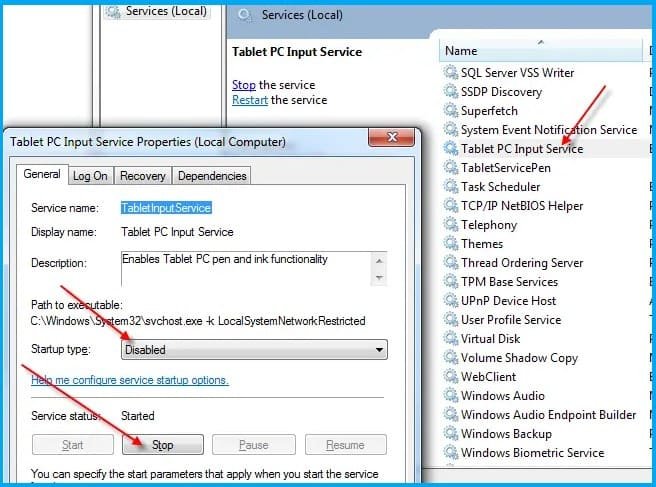Select the WebClient name text
This screenshot has width=656, height=487.
click(488, 377)
